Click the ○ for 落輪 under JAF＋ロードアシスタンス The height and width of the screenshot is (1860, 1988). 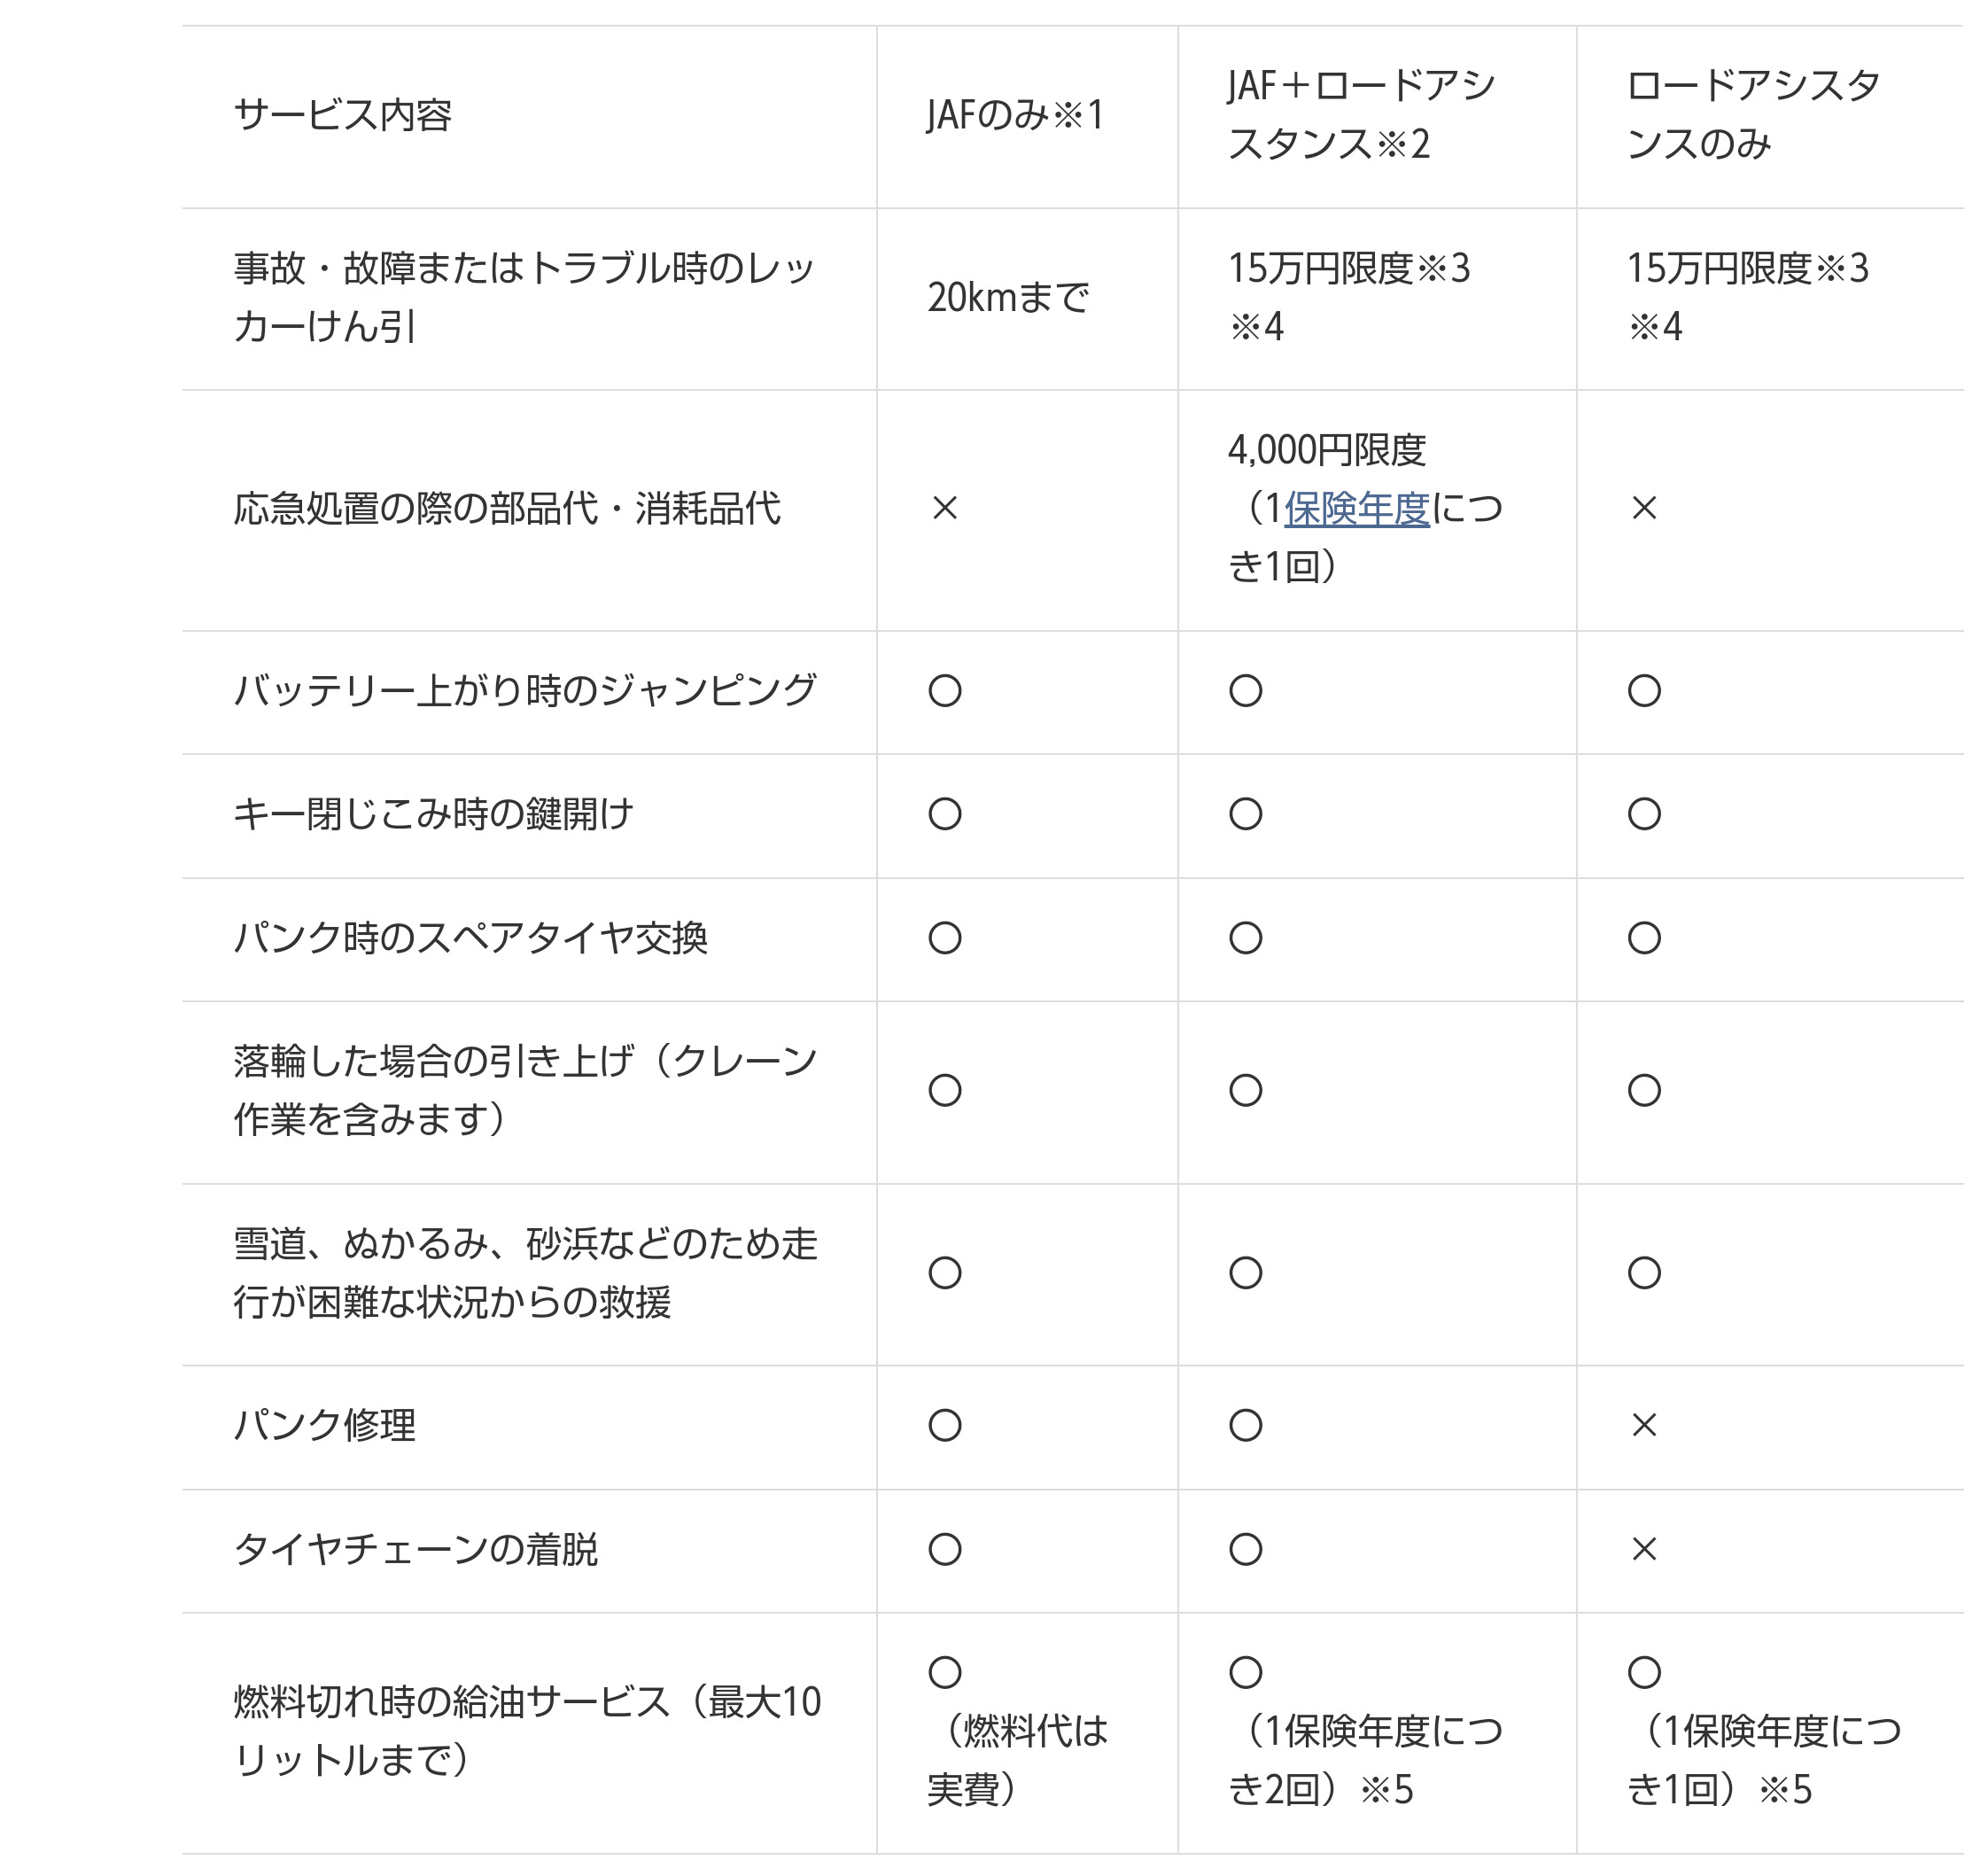pyautogui.click(x=1245, y=1090)
